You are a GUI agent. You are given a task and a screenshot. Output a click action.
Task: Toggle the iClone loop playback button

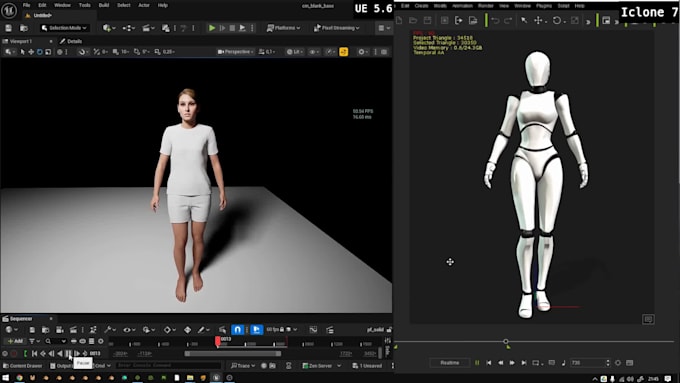(535, 363)
